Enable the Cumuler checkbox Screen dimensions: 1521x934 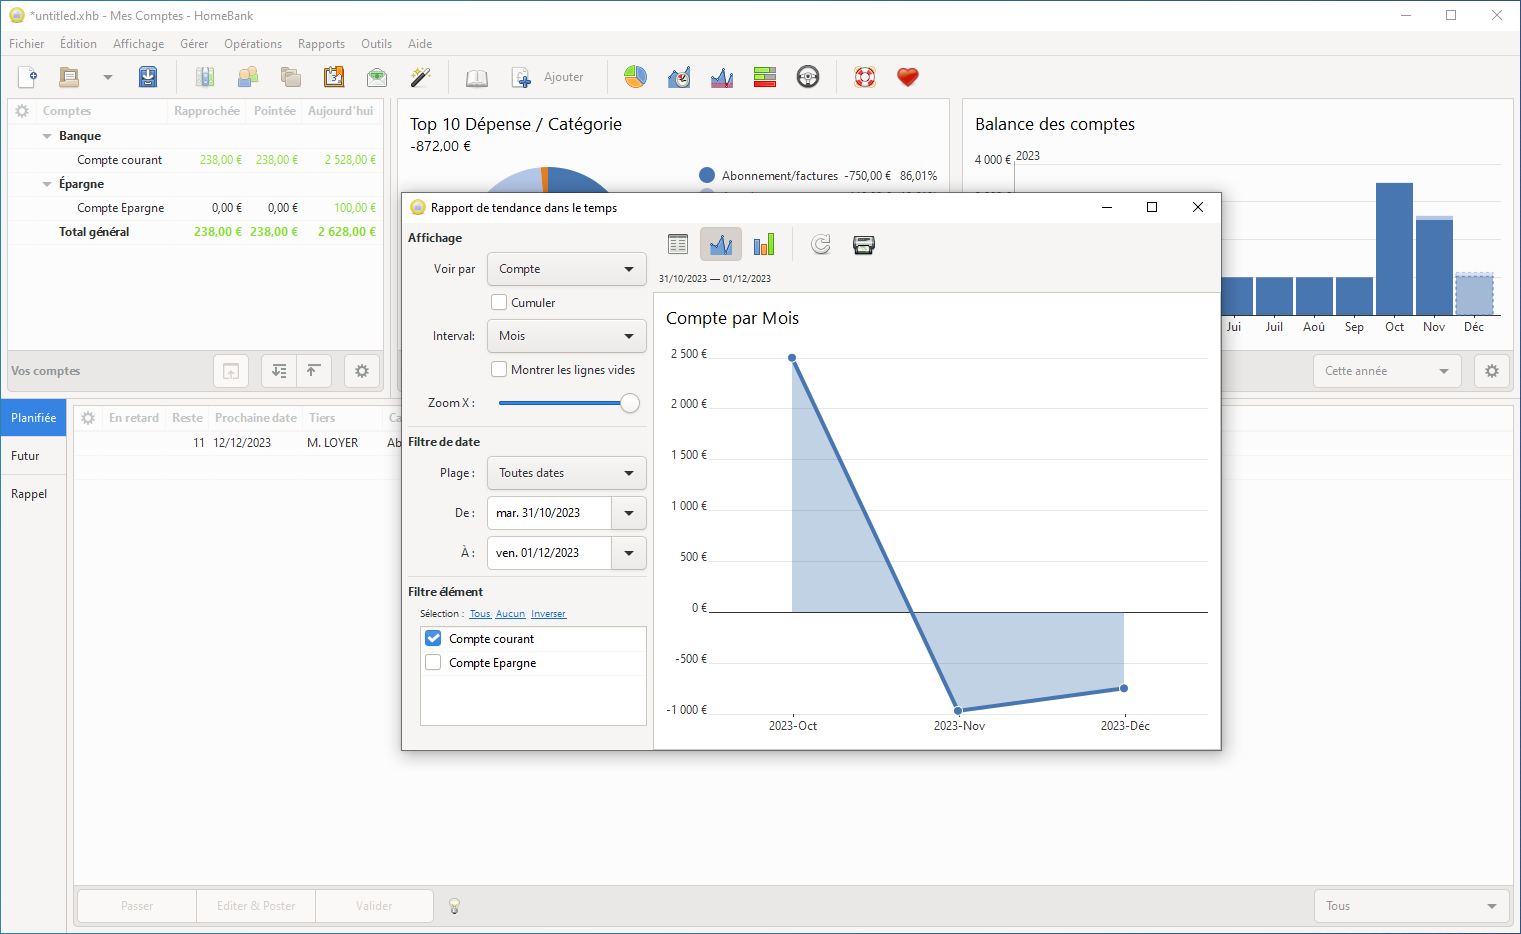[499, 303]
